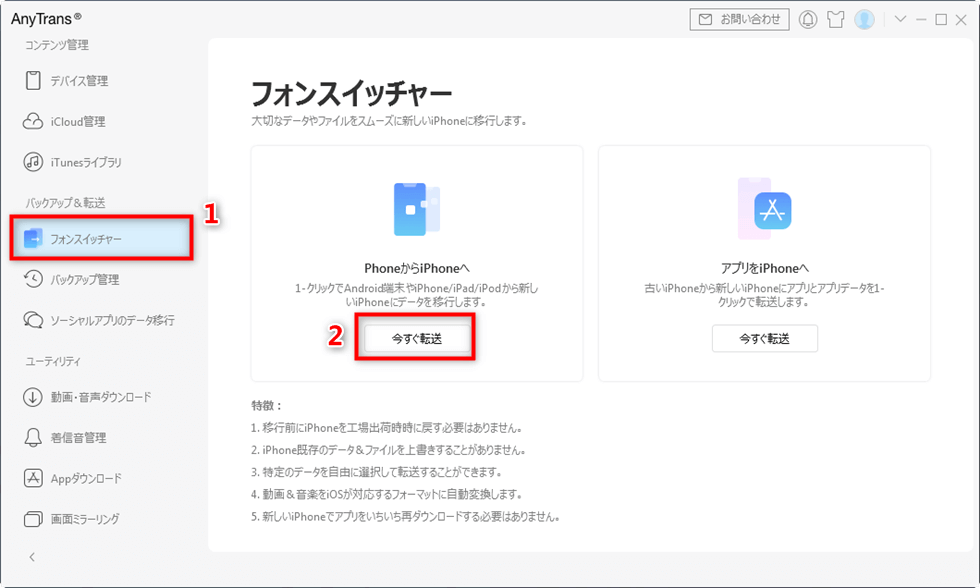Click the アプリをiPhoneへ App Store illustration
Viewport: 980px width, 588px height.
764,209
